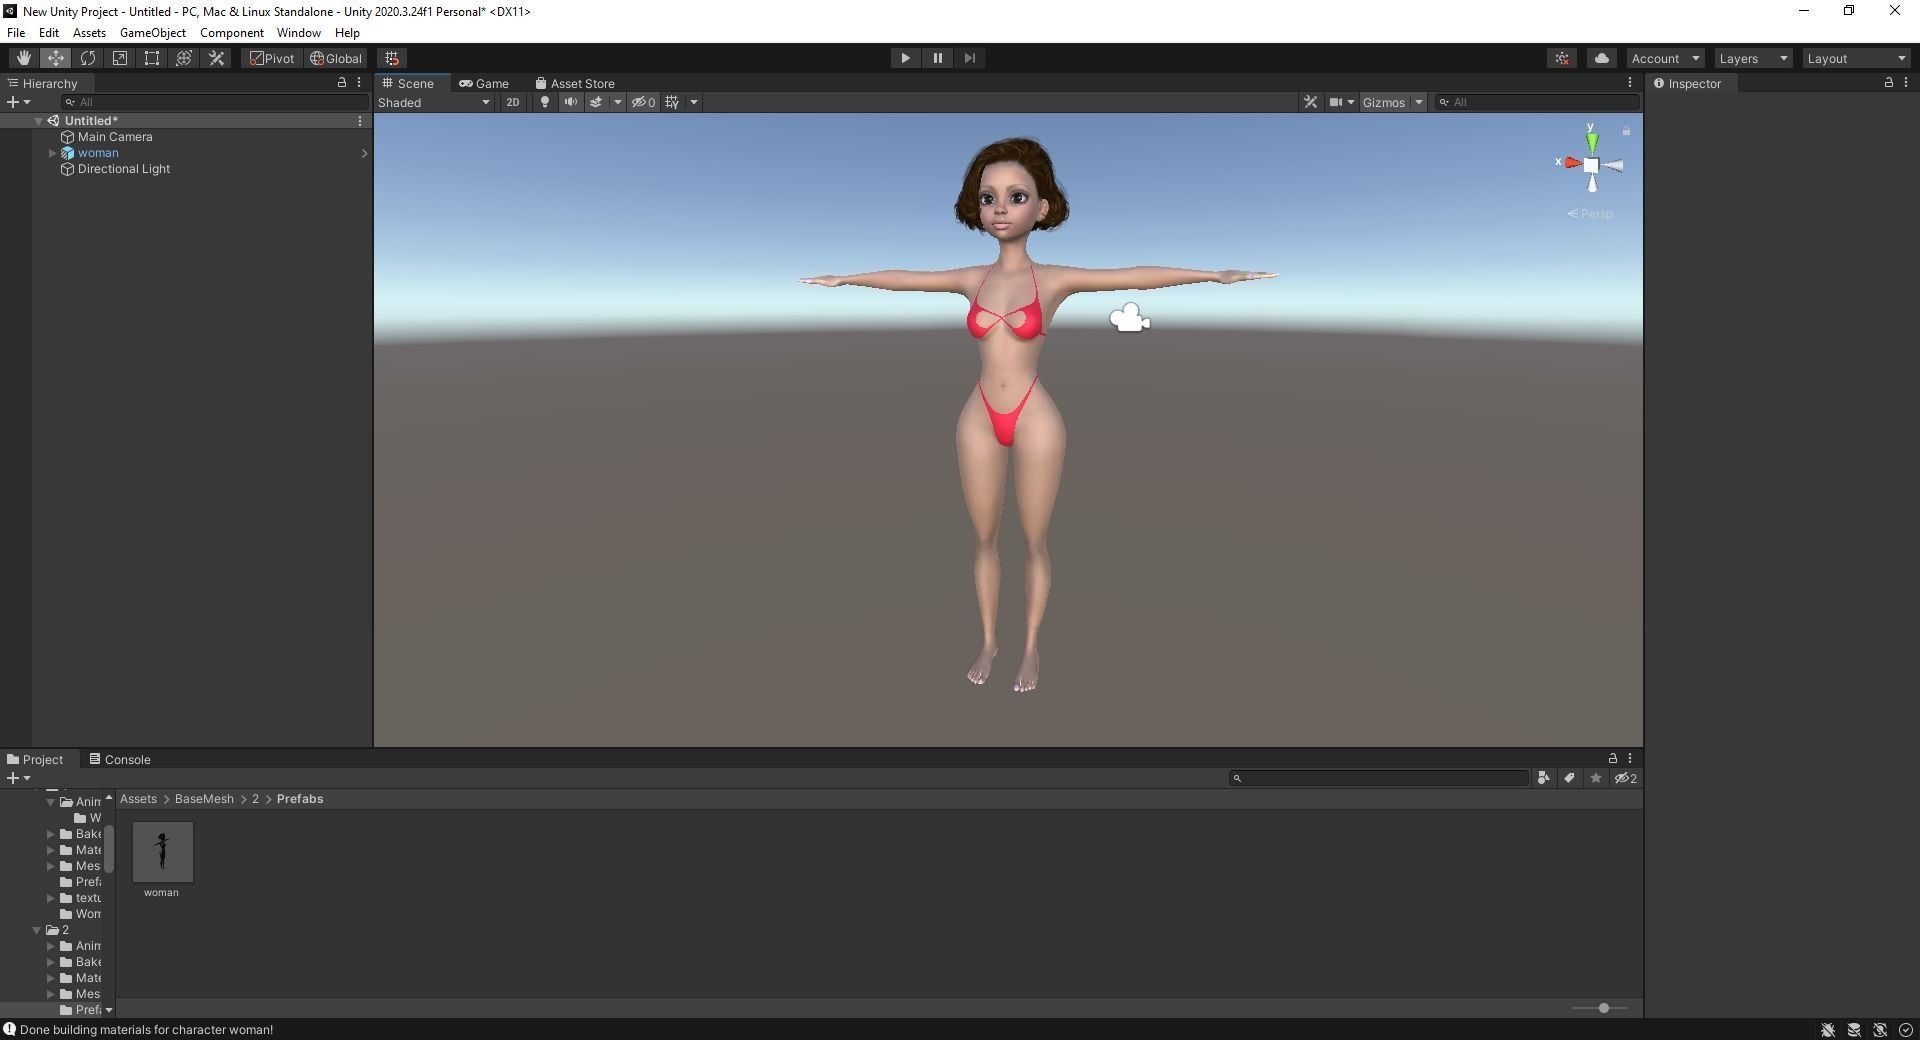Select the Move tool

55,58
